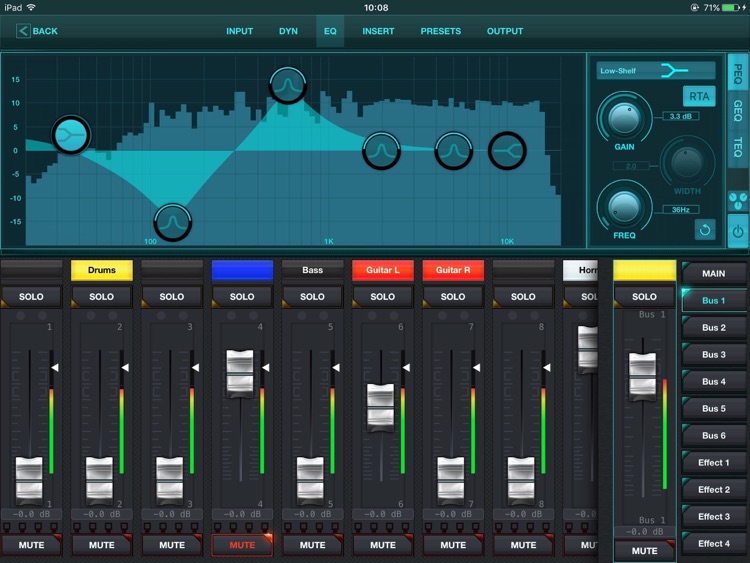Select the Bus 2 mix button
The image size is (750, 563).
click(x=713, y=327)
